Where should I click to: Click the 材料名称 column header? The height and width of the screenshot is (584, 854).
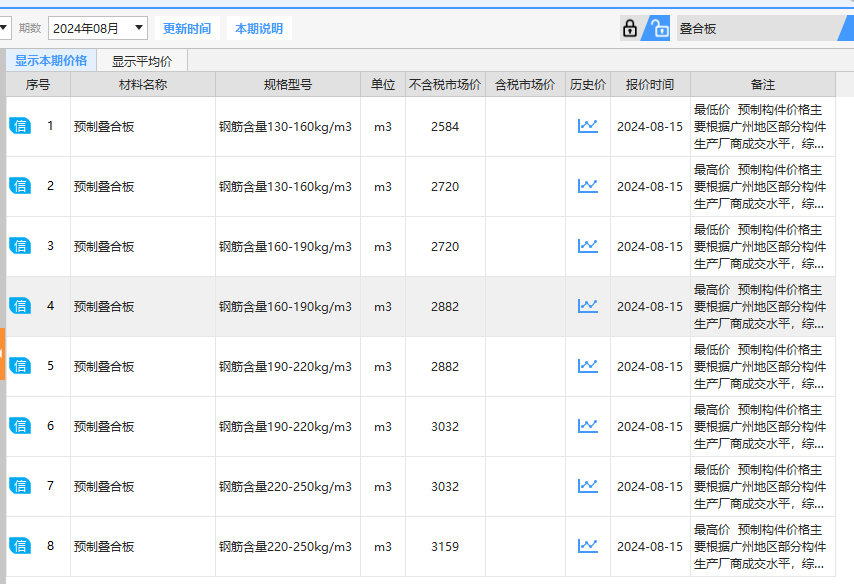click(143, 84)
